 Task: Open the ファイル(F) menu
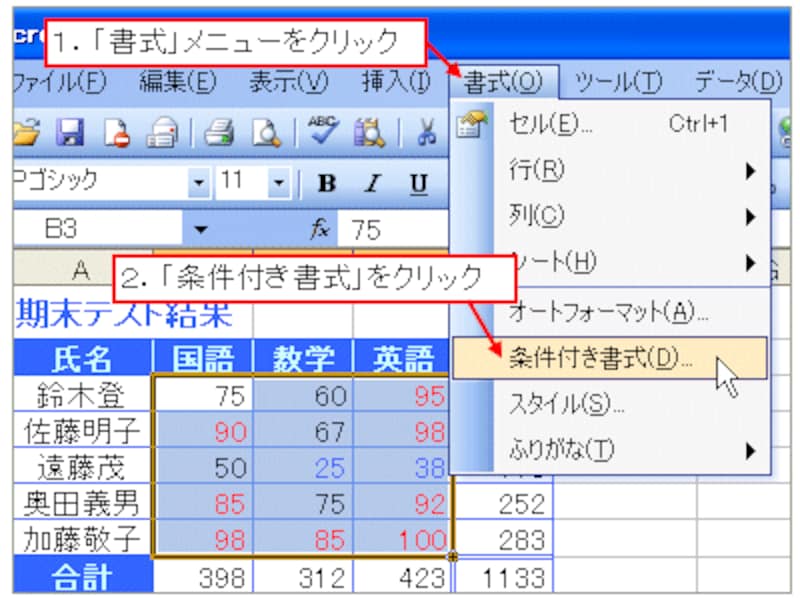pos(60,82)
